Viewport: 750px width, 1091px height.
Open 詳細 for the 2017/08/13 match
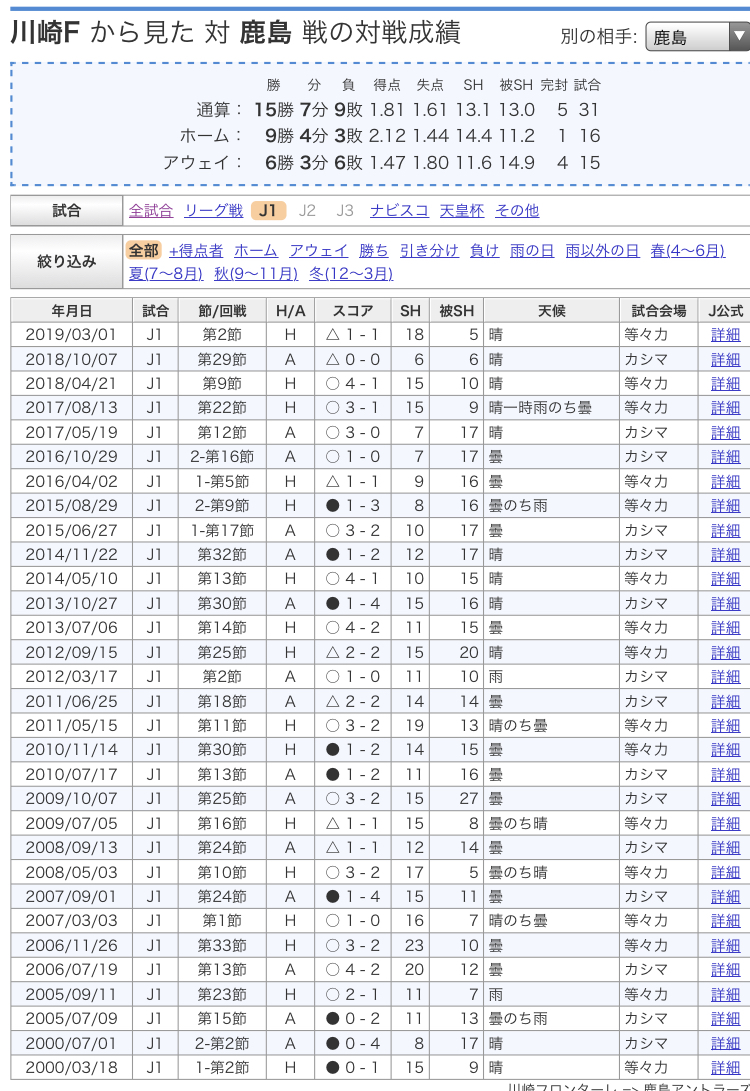tap(725, 408)
